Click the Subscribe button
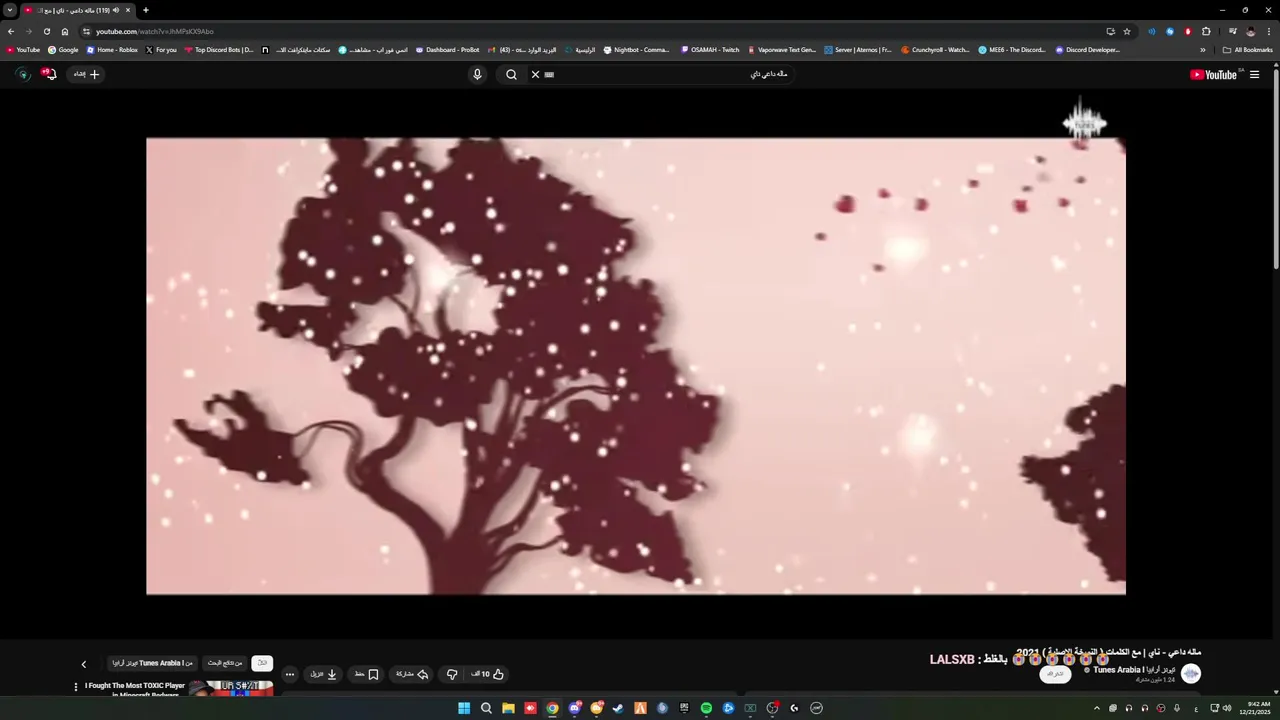The width and height of the screenshot is (1280, 720). tap(1056, 674)
